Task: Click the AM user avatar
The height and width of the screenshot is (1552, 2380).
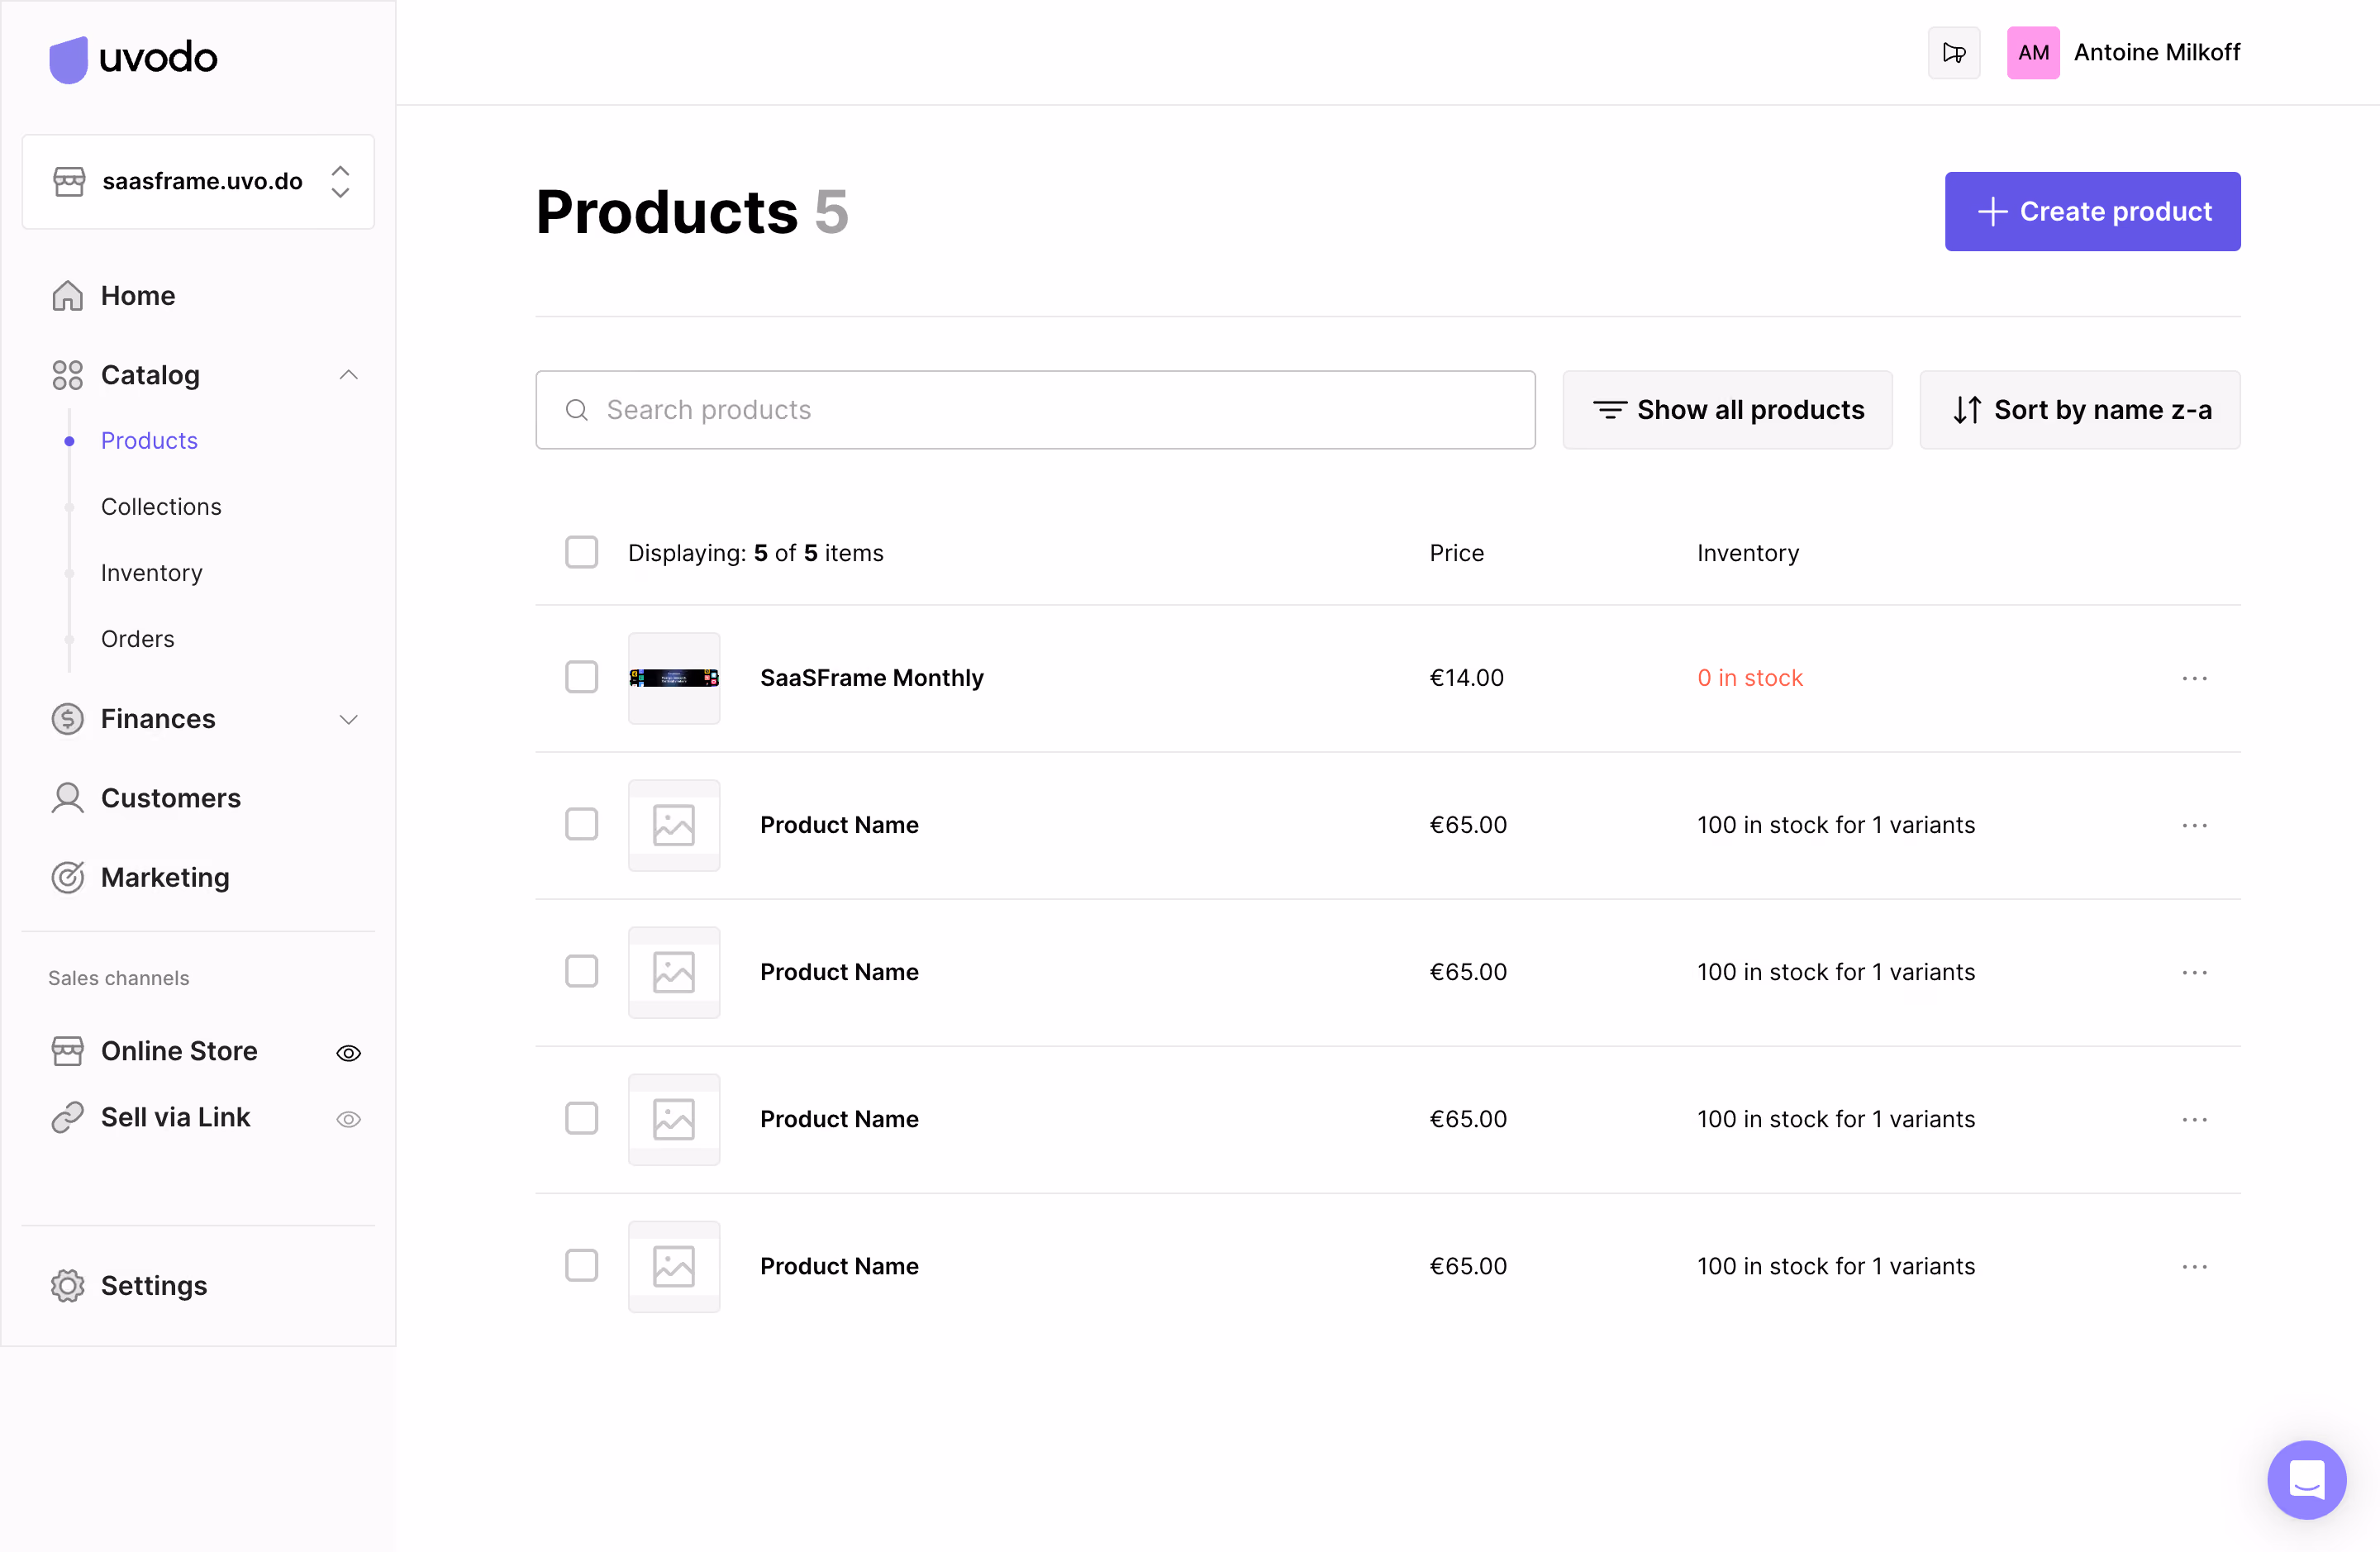Action: coord(2033,52)
